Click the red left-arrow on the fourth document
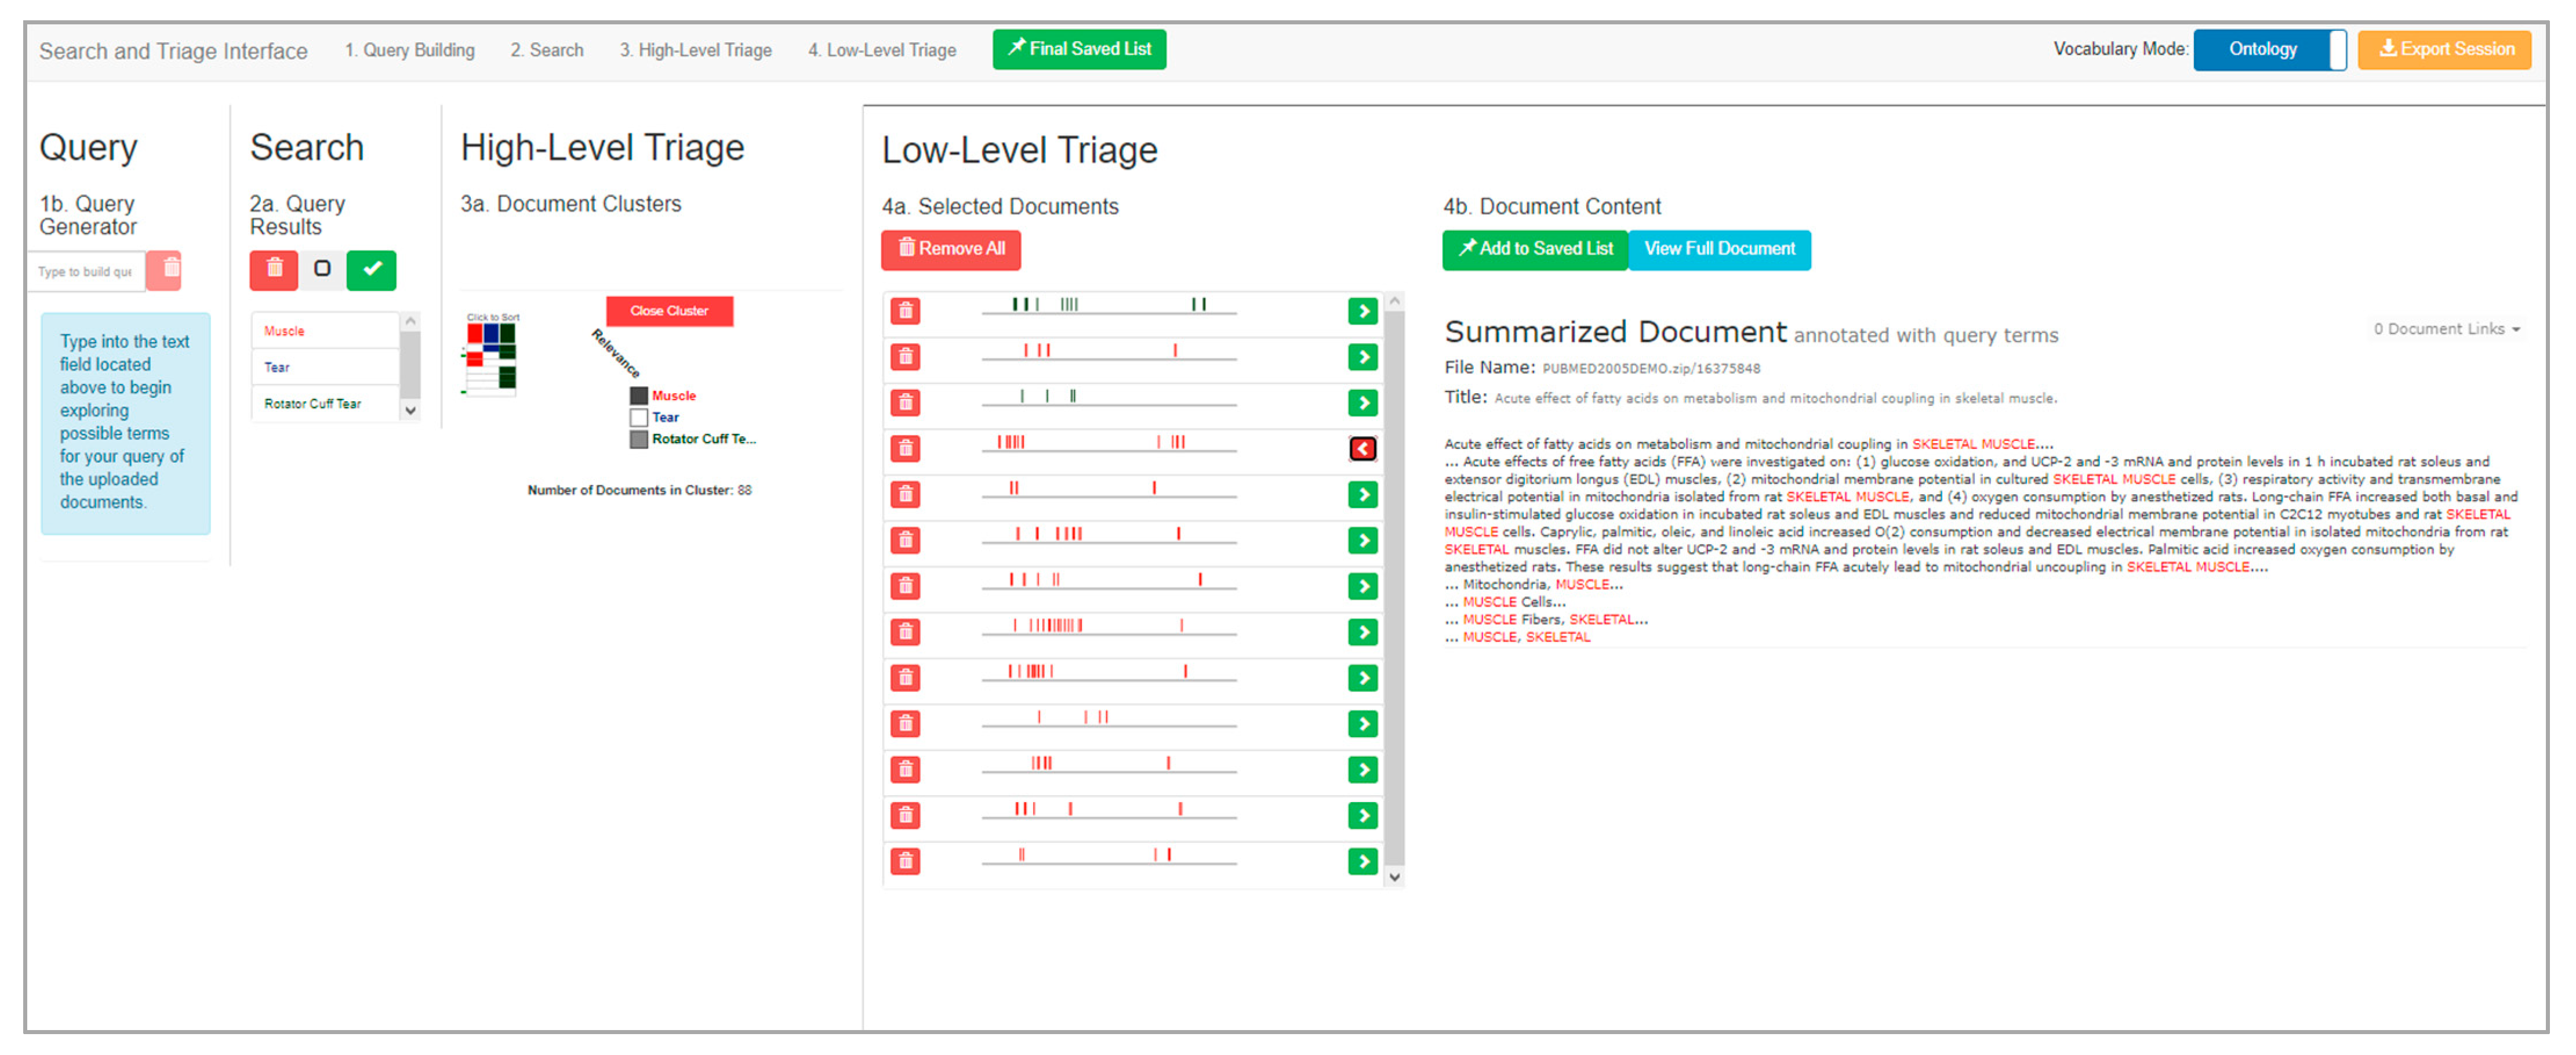 click(1362, 449)
